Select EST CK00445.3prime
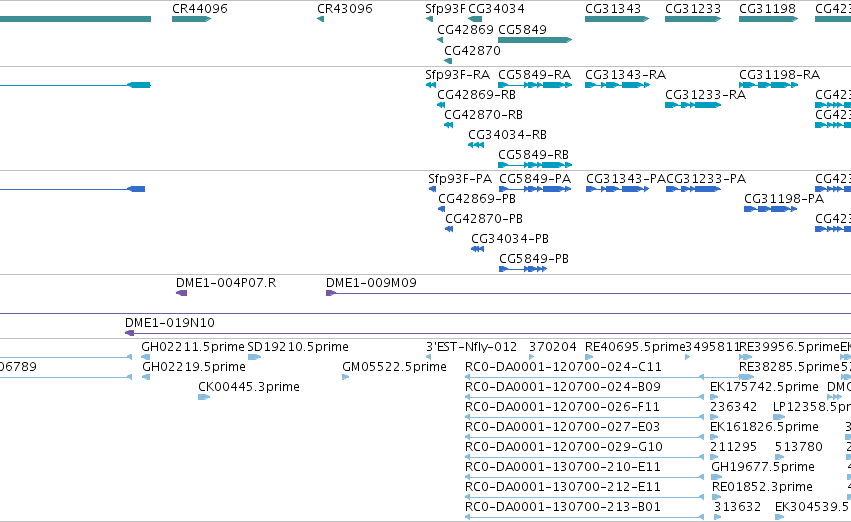 click(249, 387)
